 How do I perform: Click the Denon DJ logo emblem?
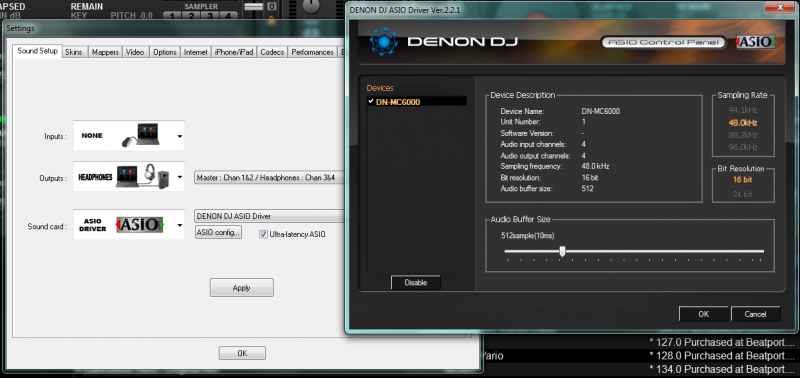pyautogui.click(x=384, y=41)
